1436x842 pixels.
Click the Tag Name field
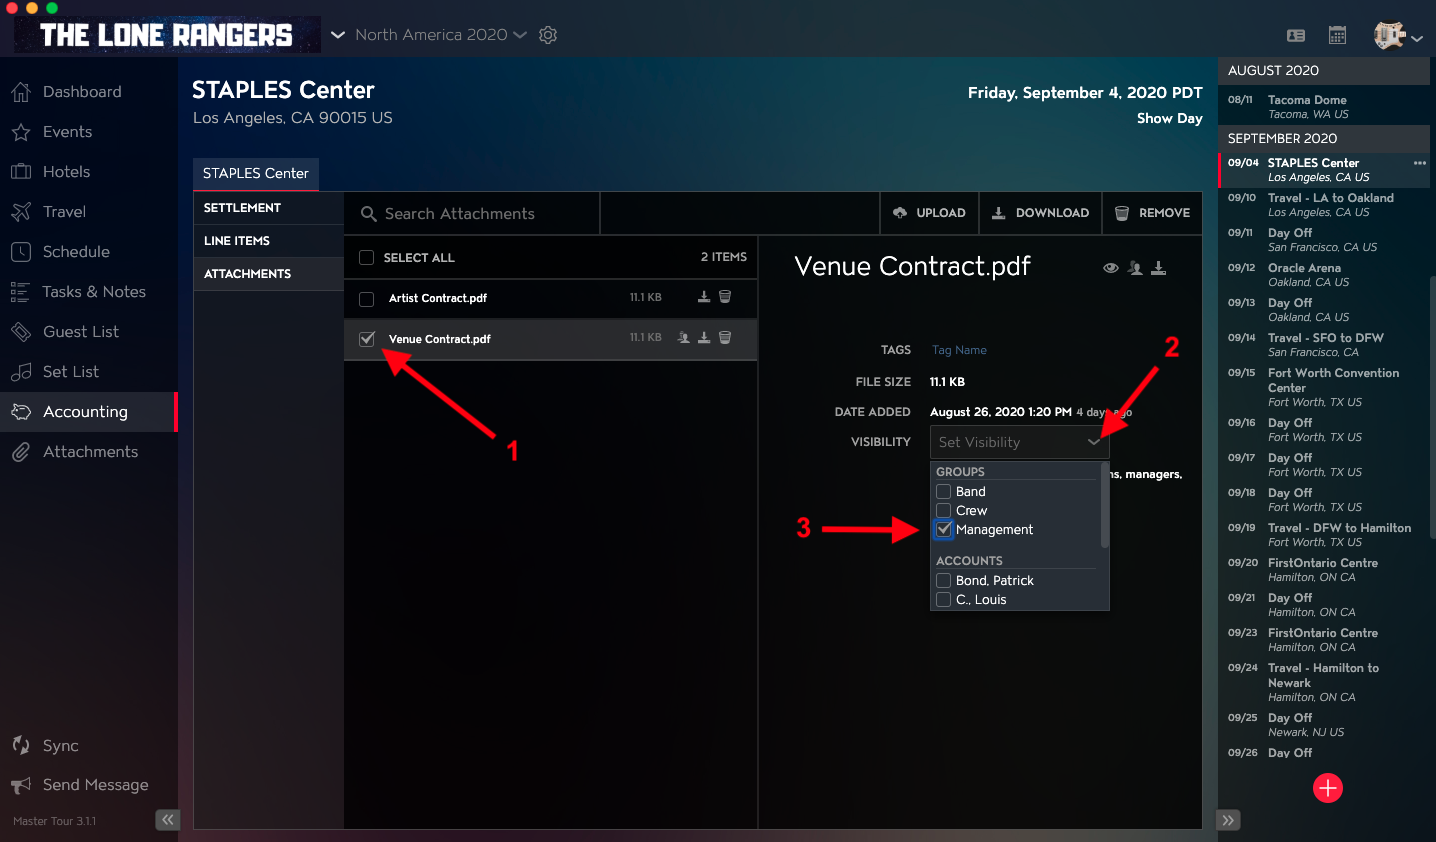(959, 350)
